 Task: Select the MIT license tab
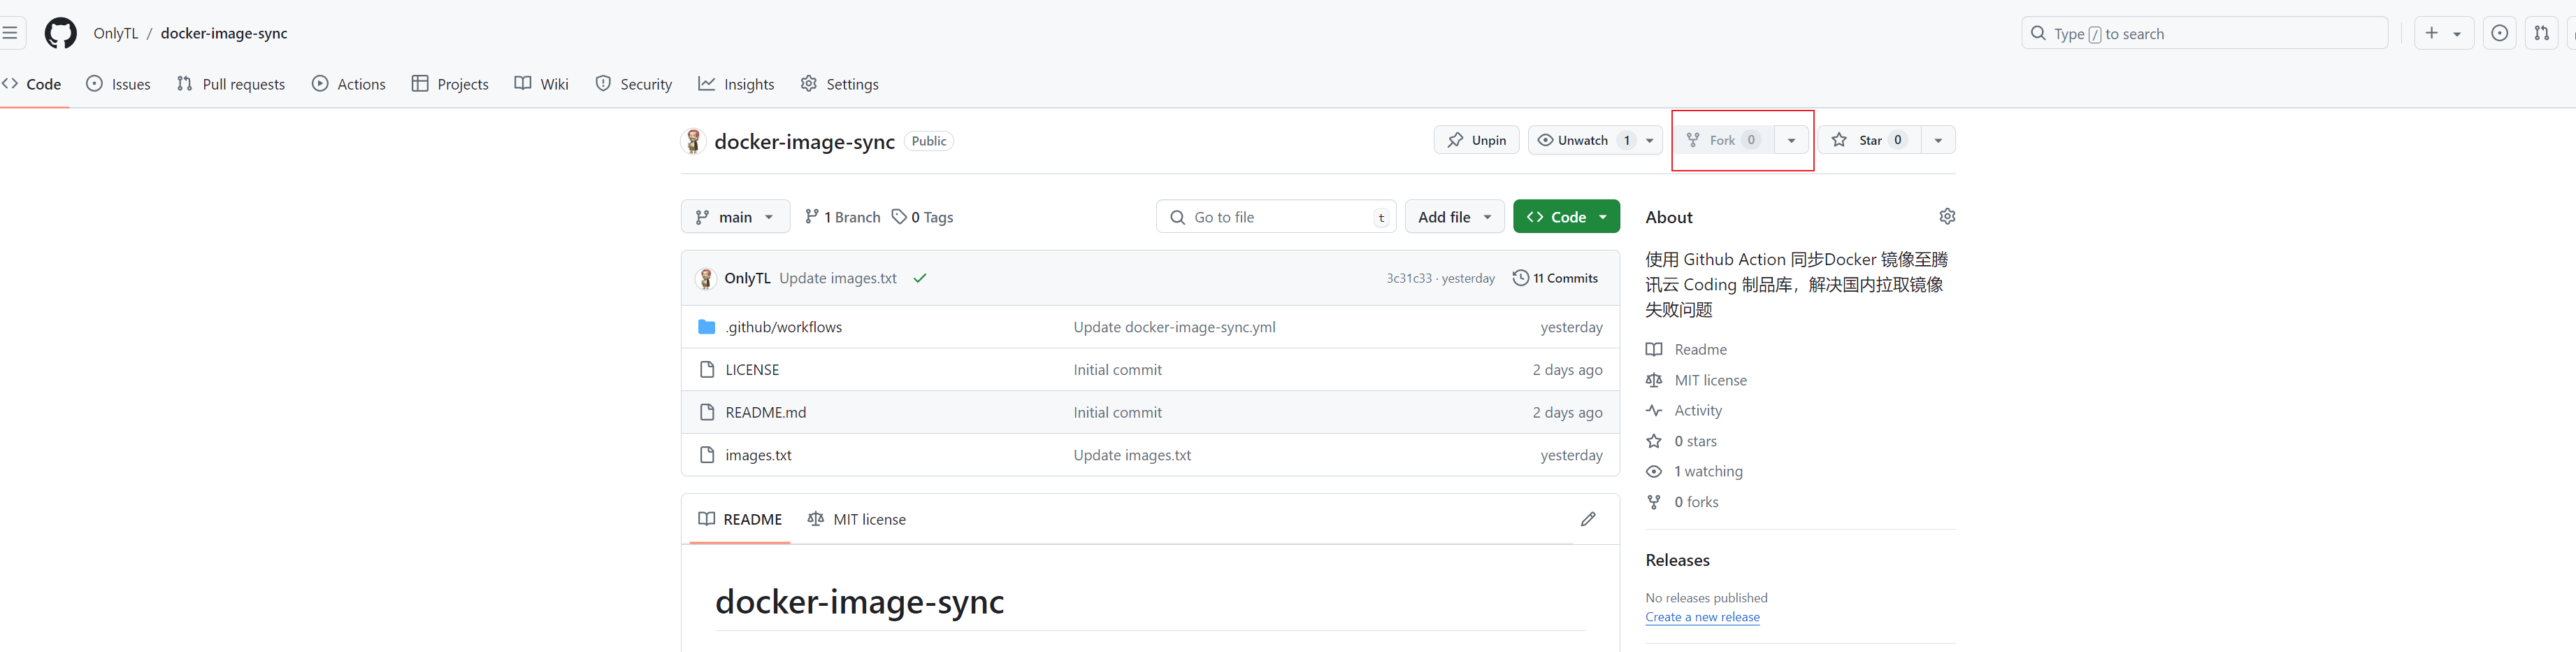[x=856, y=519]
